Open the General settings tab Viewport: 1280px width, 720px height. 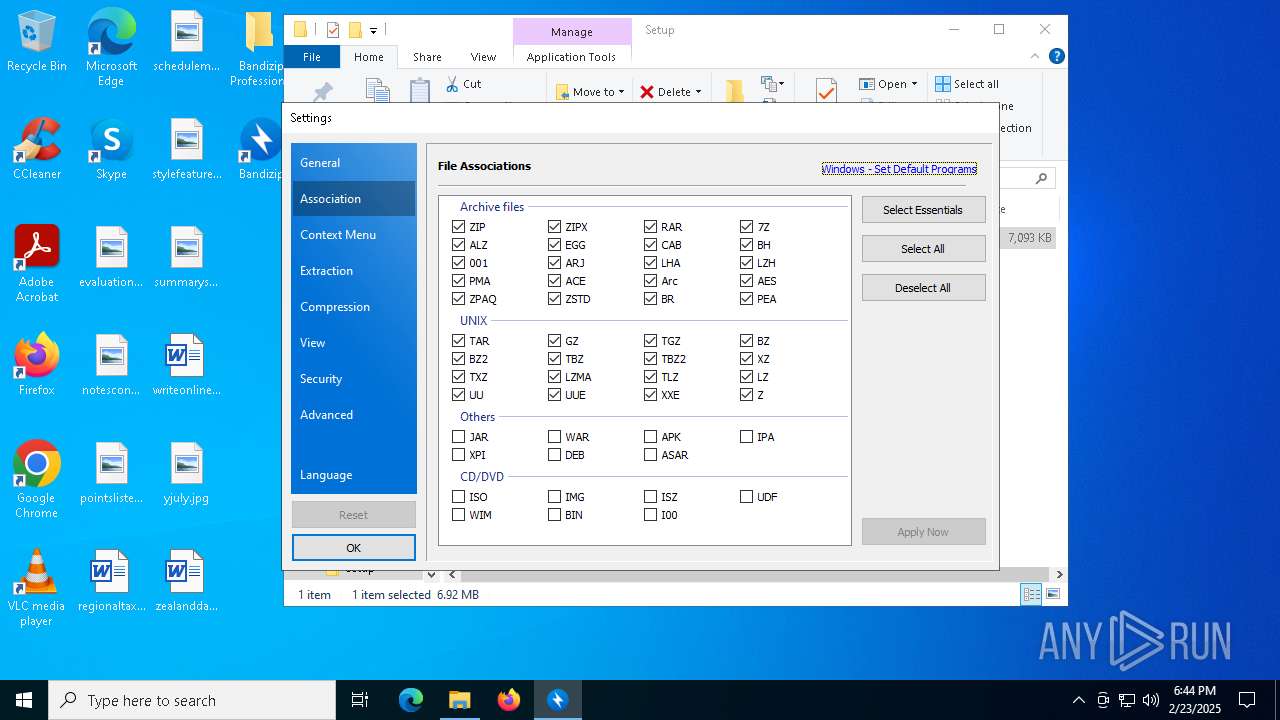click(353, 163)
